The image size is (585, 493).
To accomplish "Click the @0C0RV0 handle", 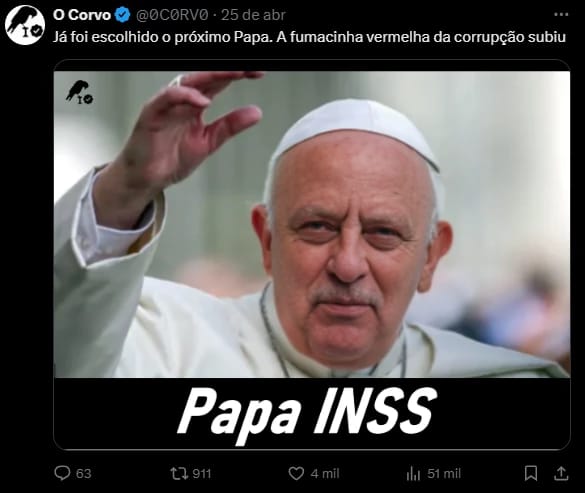I will coord(172,15).
